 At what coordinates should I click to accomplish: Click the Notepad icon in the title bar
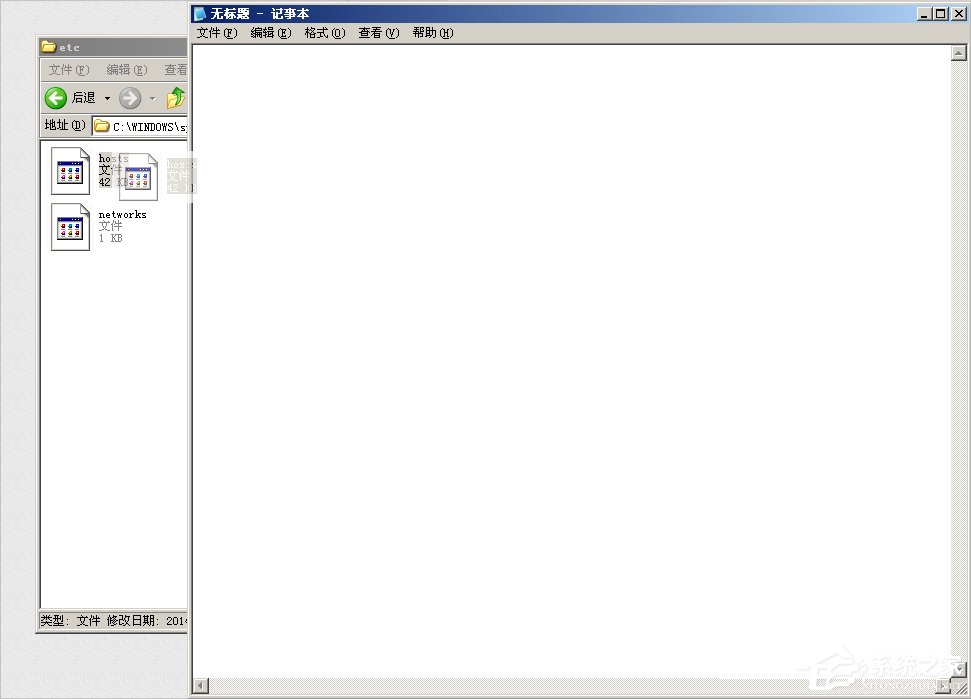pyautogui.click(x=199, y=13)
